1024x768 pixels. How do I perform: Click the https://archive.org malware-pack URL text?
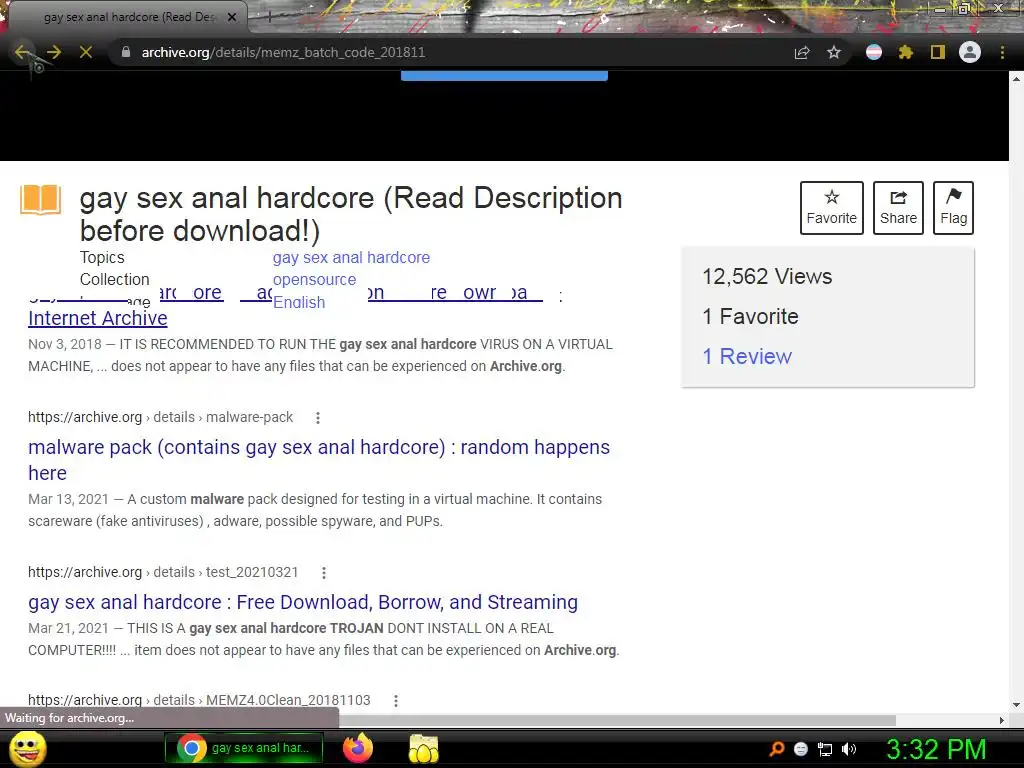[160, 417]
